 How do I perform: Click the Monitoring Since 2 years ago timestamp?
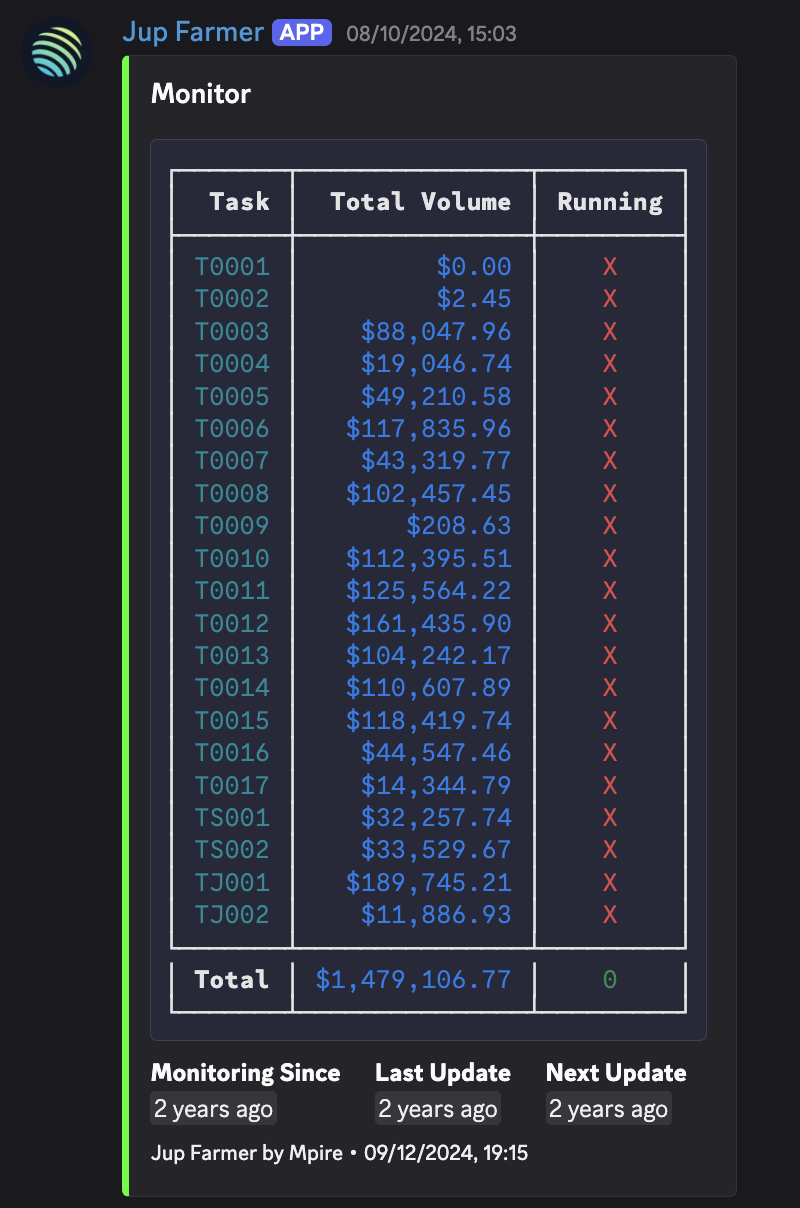coord(212,1109)
